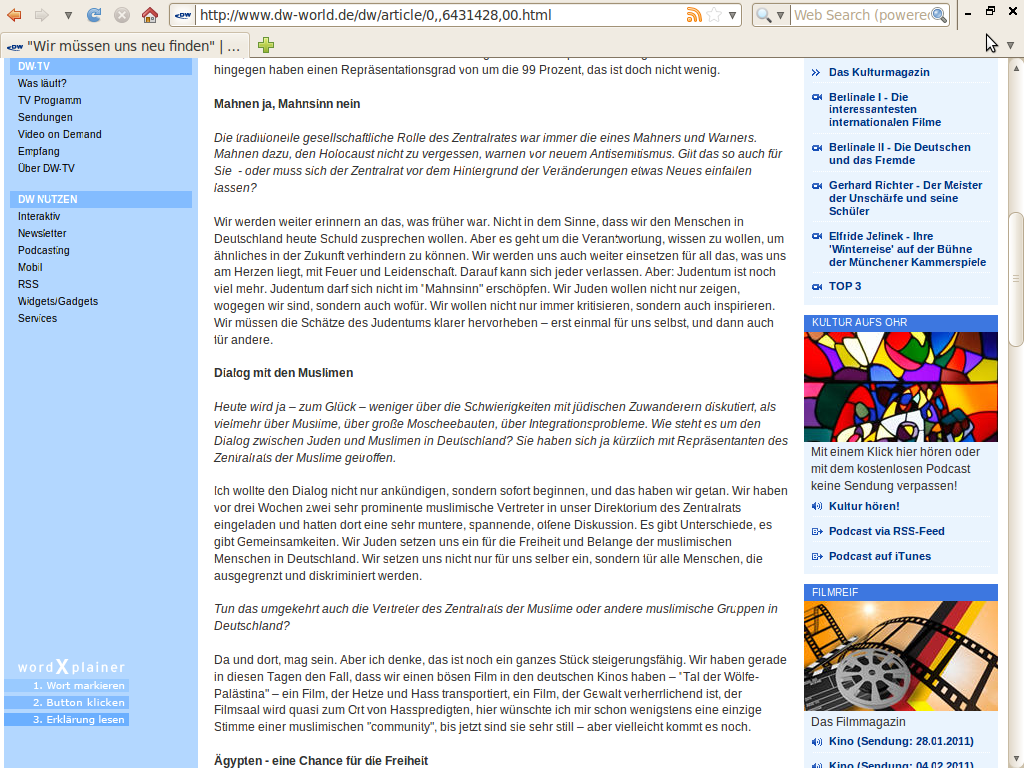1024x768 pixels.
Task: Open the Elfride Jelinek Winterreise link
Action: (908, 249)
